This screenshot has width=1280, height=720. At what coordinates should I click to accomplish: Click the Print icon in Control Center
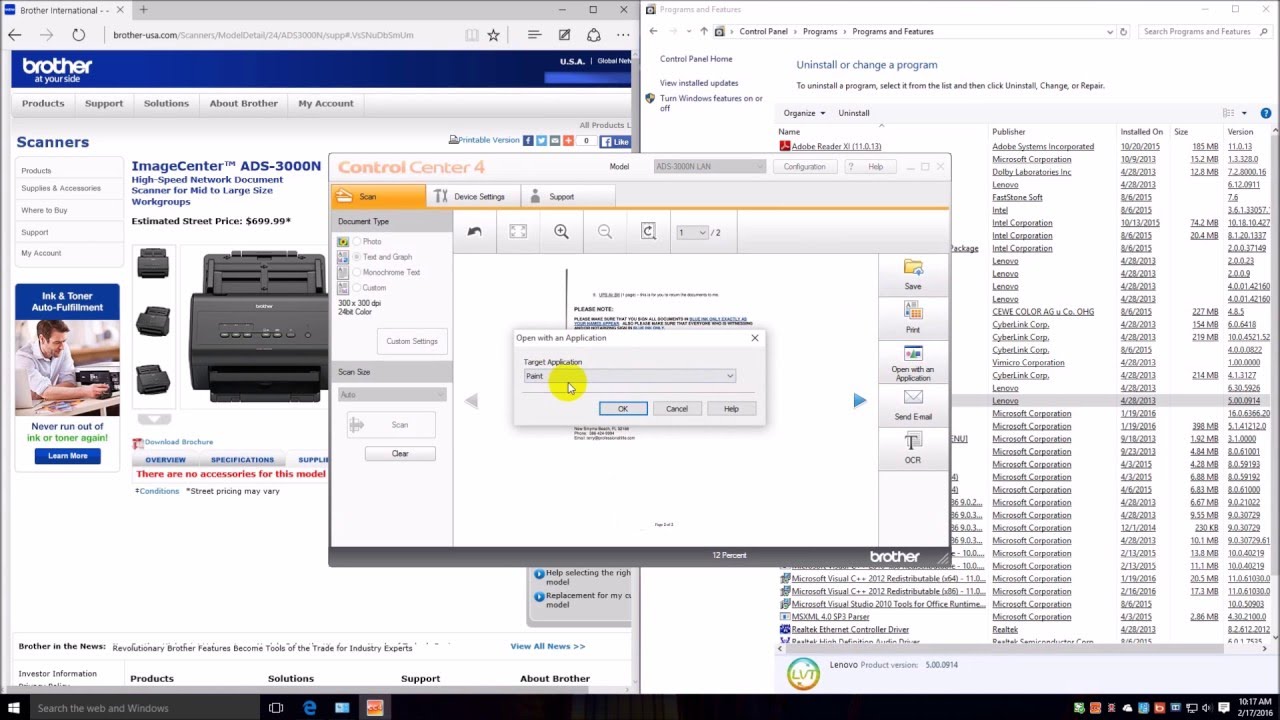pyautogui.click(x=913, y=311)
